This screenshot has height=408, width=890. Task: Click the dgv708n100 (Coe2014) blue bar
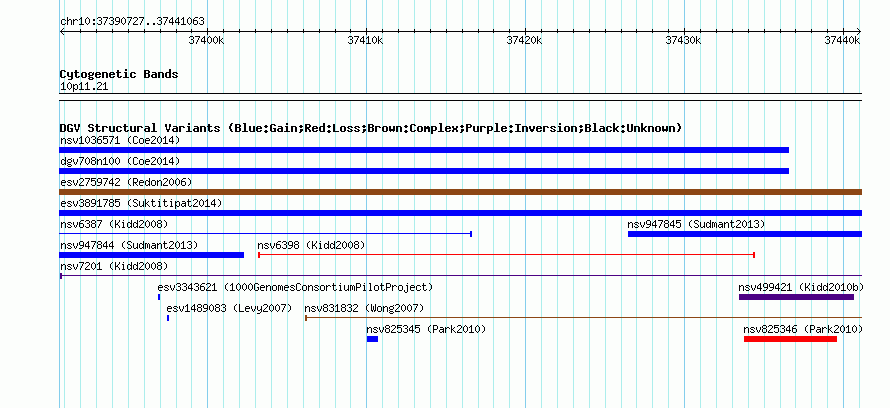tap(424, 171)
